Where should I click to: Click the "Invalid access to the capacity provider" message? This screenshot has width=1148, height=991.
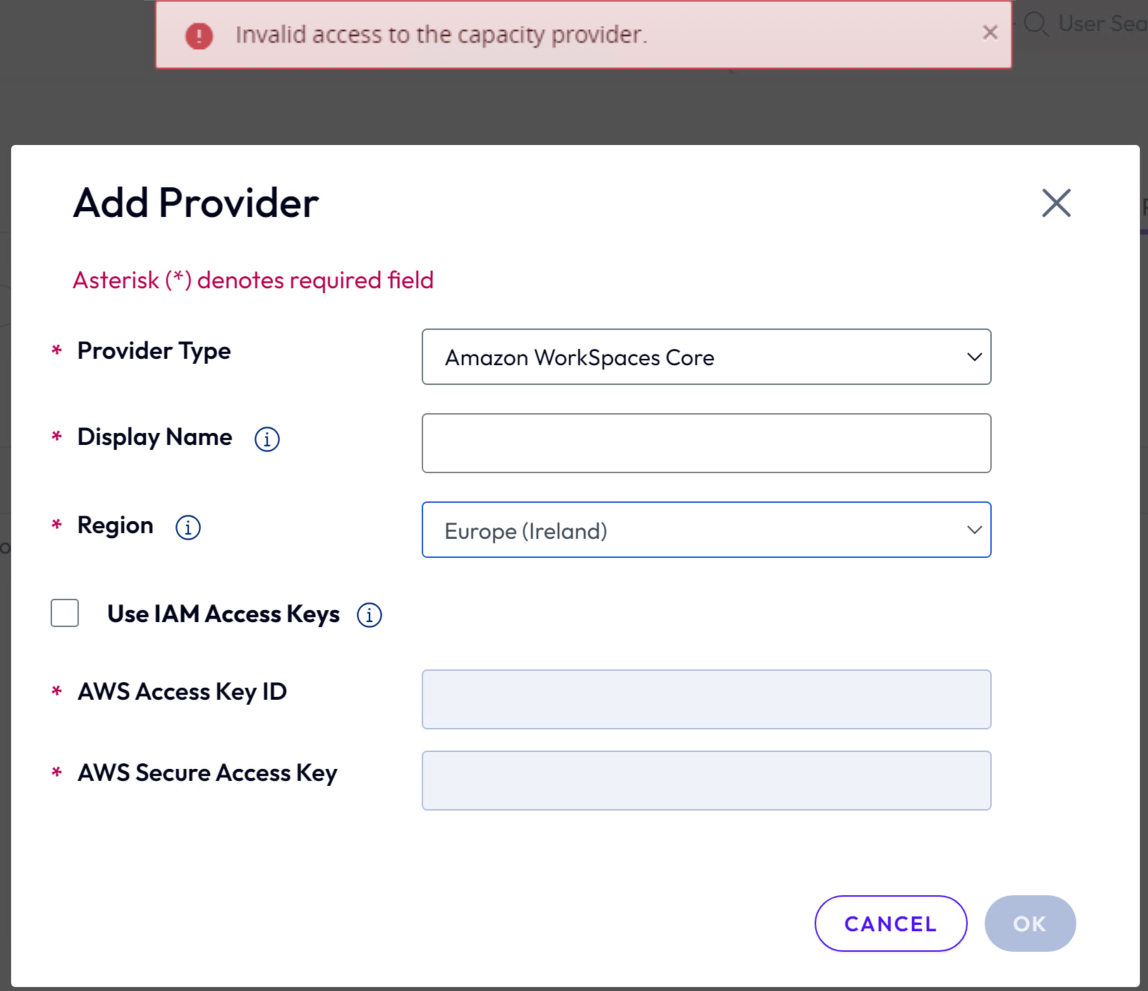point(441,35)
